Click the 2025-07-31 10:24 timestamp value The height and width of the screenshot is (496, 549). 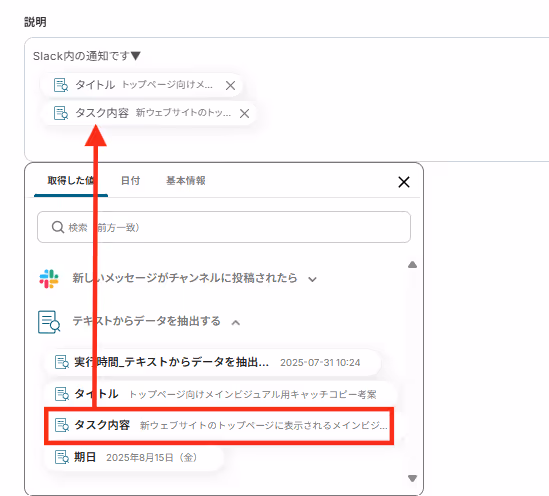point(320,363)
